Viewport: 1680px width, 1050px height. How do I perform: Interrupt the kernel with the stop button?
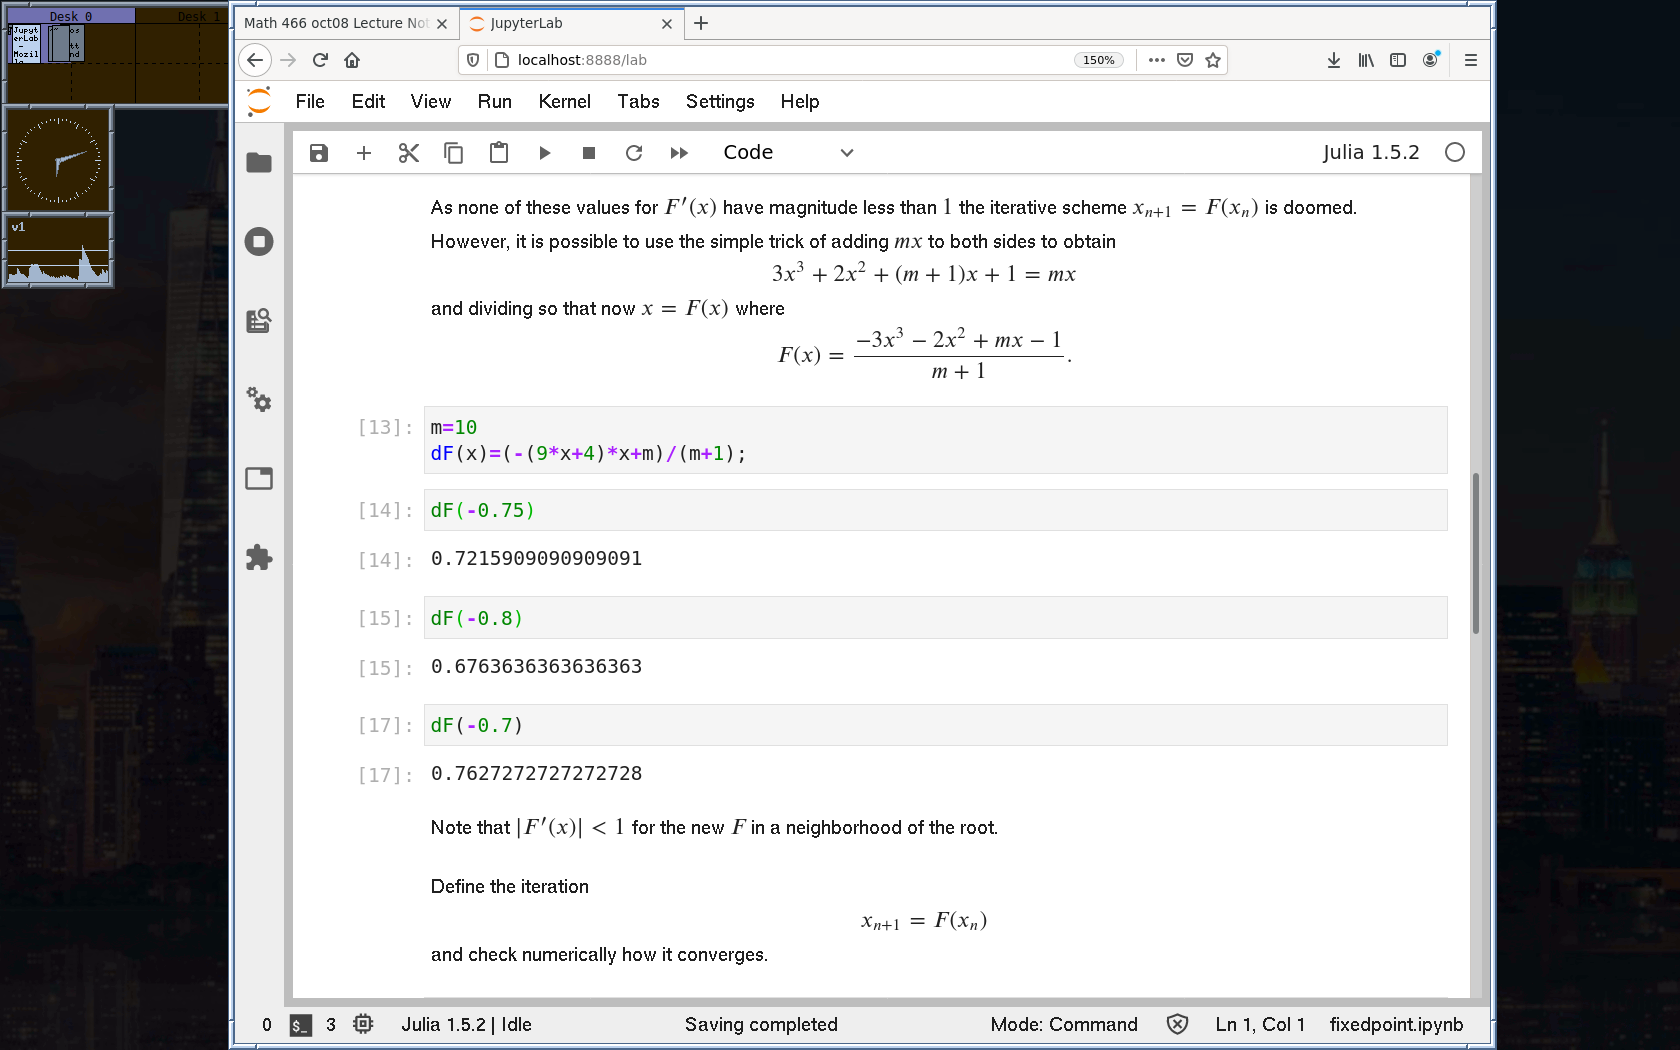589,153
